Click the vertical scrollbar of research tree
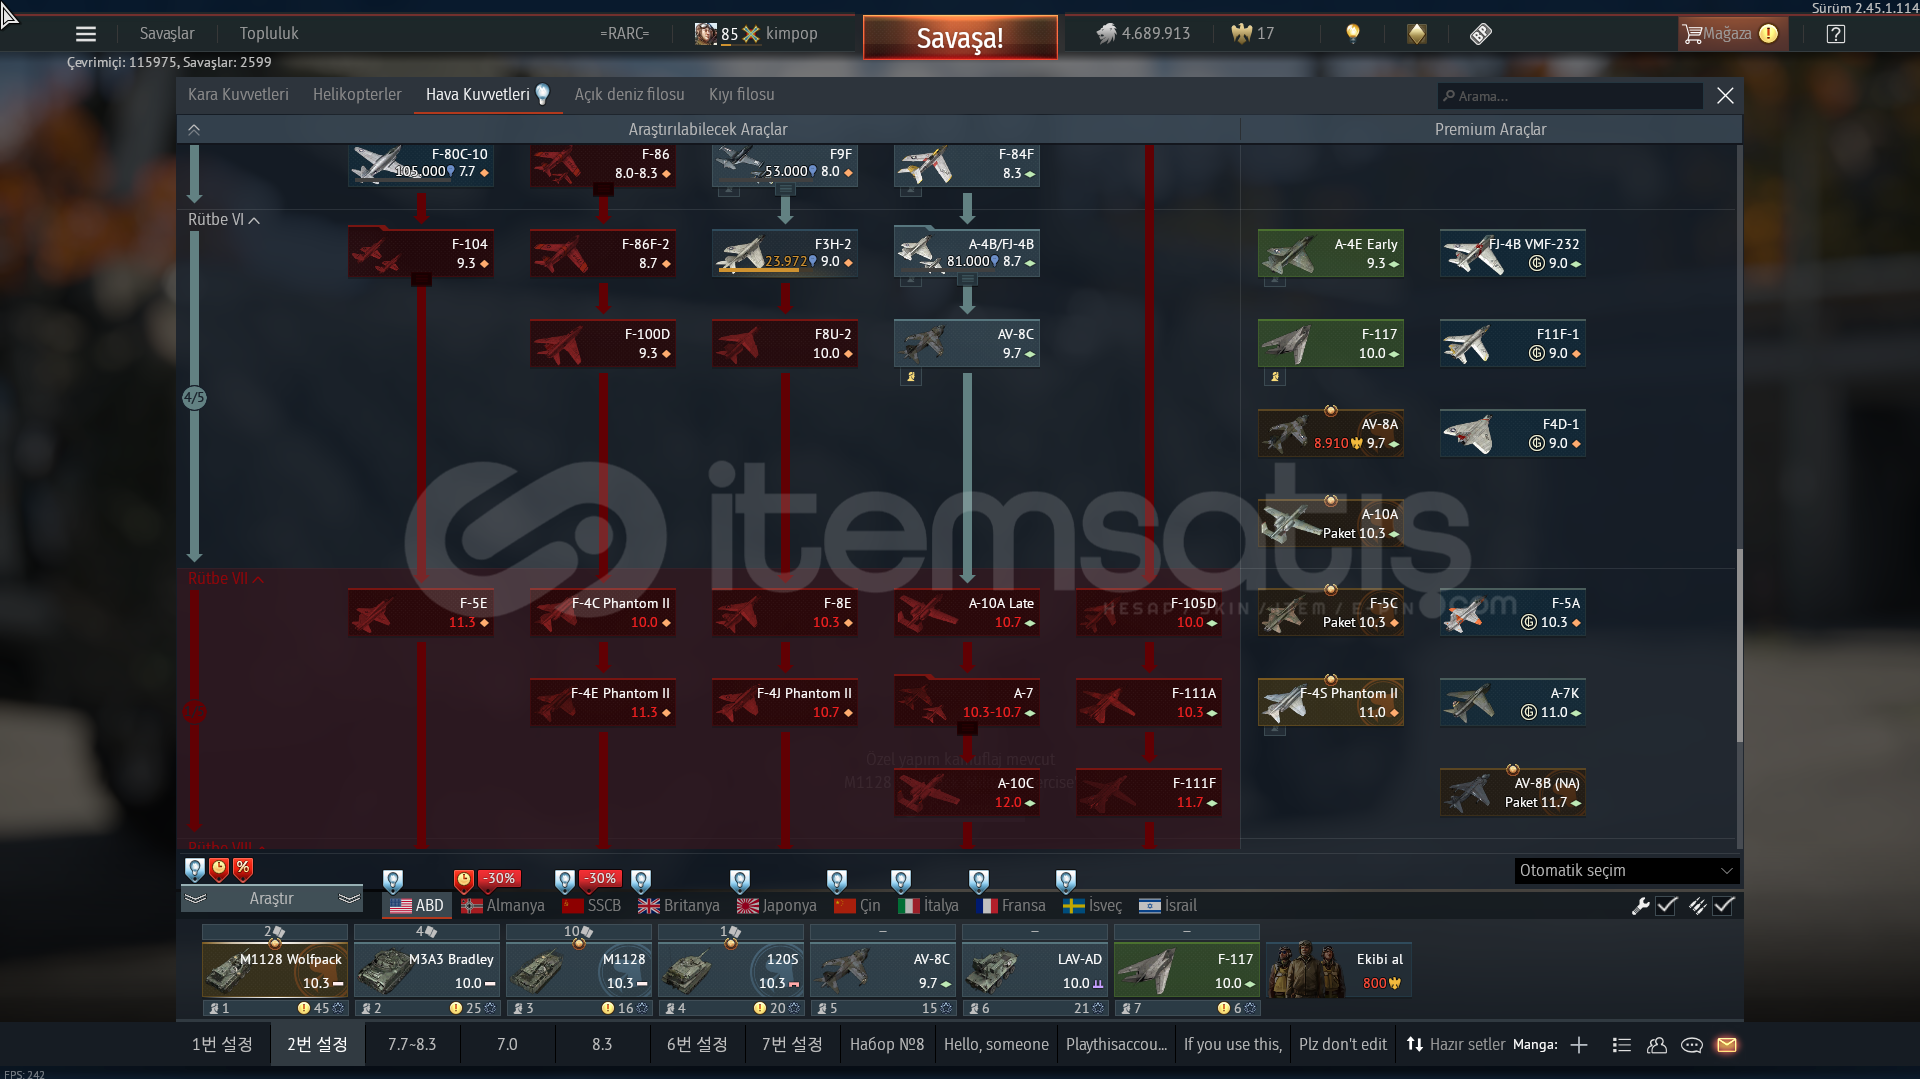Viewport: 1920px width, 1079px height. coord(1739,645)
